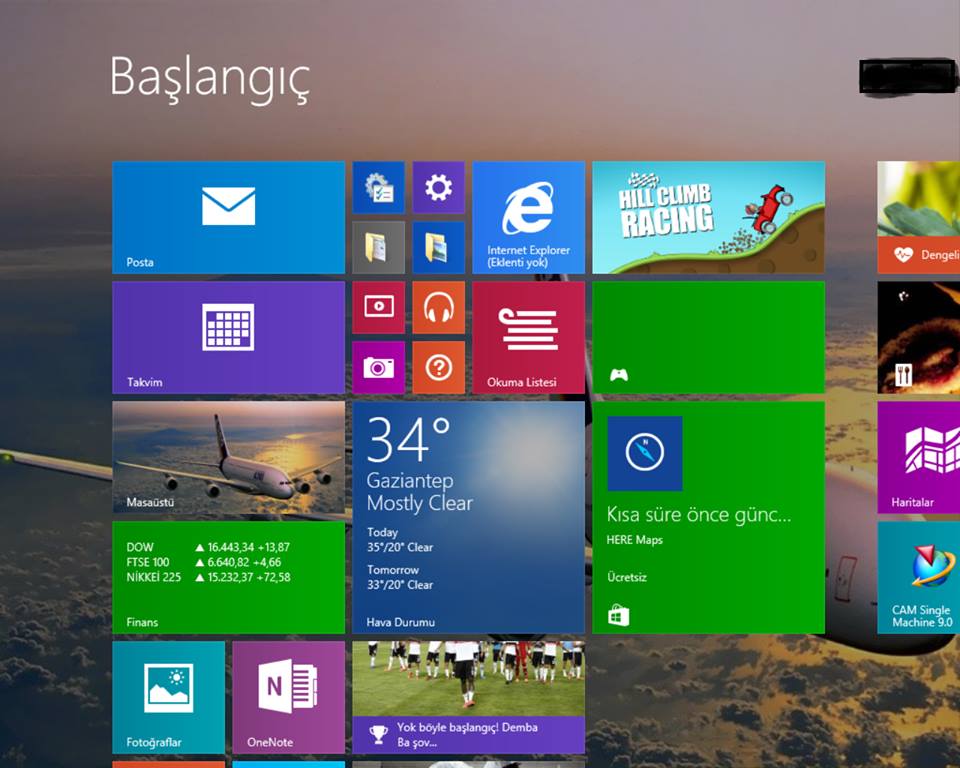The width and height of the screenshot is (960, 768).
Task: Open the Posta mail tile
Action: [228, 217]
